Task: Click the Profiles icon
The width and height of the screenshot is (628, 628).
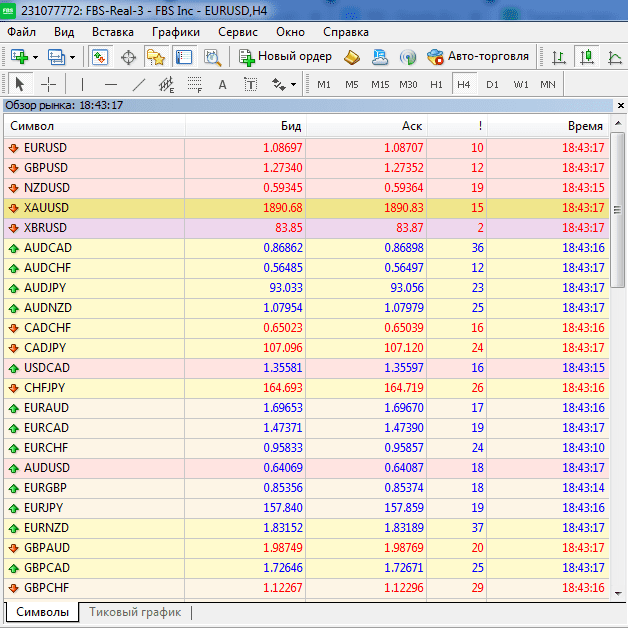Action: [56, 56]
